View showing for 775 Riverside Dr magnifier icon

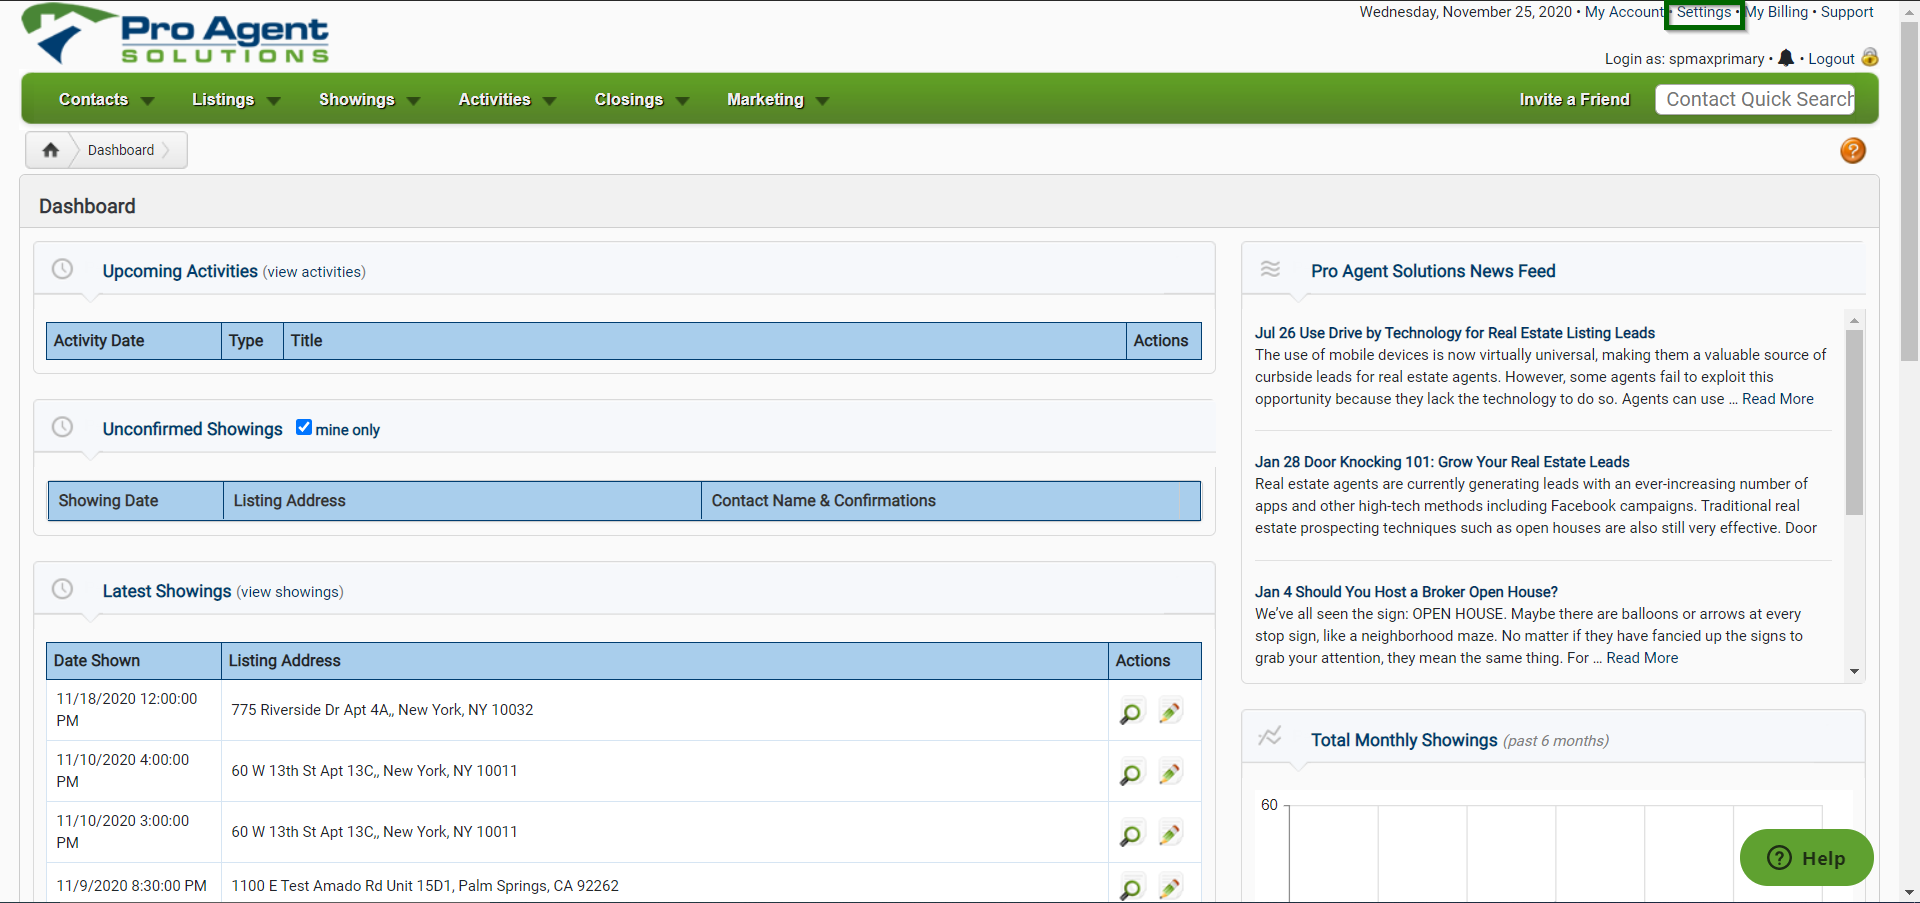pyautogui.click(x=1130, y=712)
